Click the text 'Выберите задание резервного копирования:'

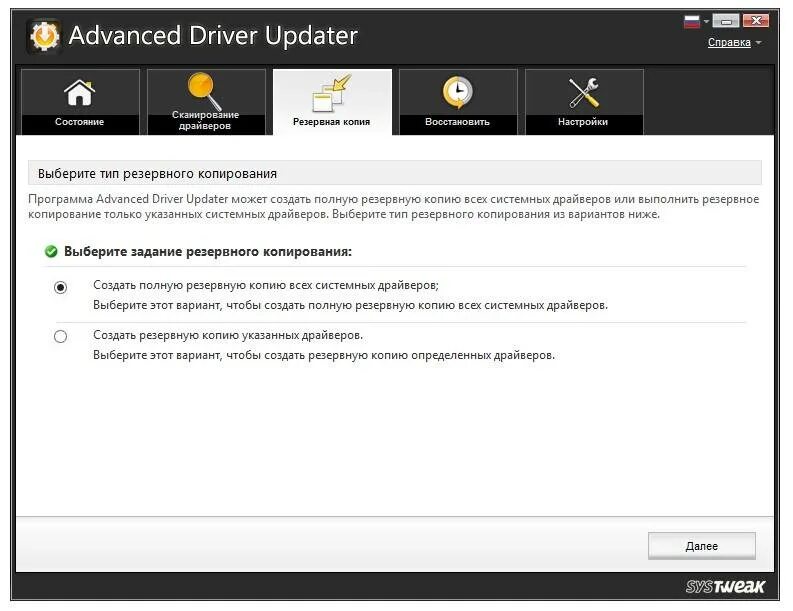[207, 251]
